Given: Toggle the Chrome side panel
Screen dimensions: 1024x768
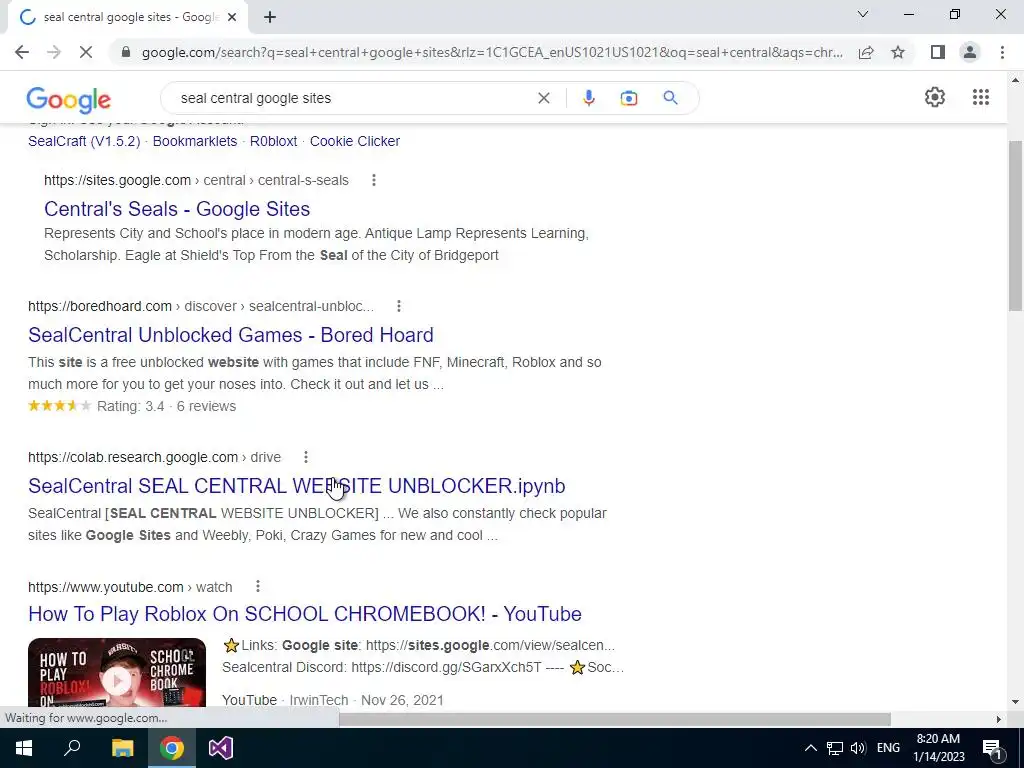Looking at the screenshot, I should (938, 52).
